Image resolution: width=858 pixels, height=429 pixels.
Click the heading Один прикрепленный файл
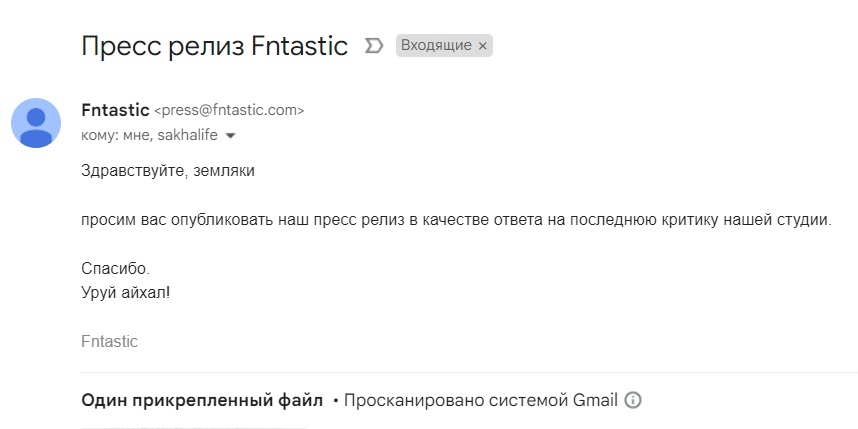pyautogui.click(x=202, y=400)
